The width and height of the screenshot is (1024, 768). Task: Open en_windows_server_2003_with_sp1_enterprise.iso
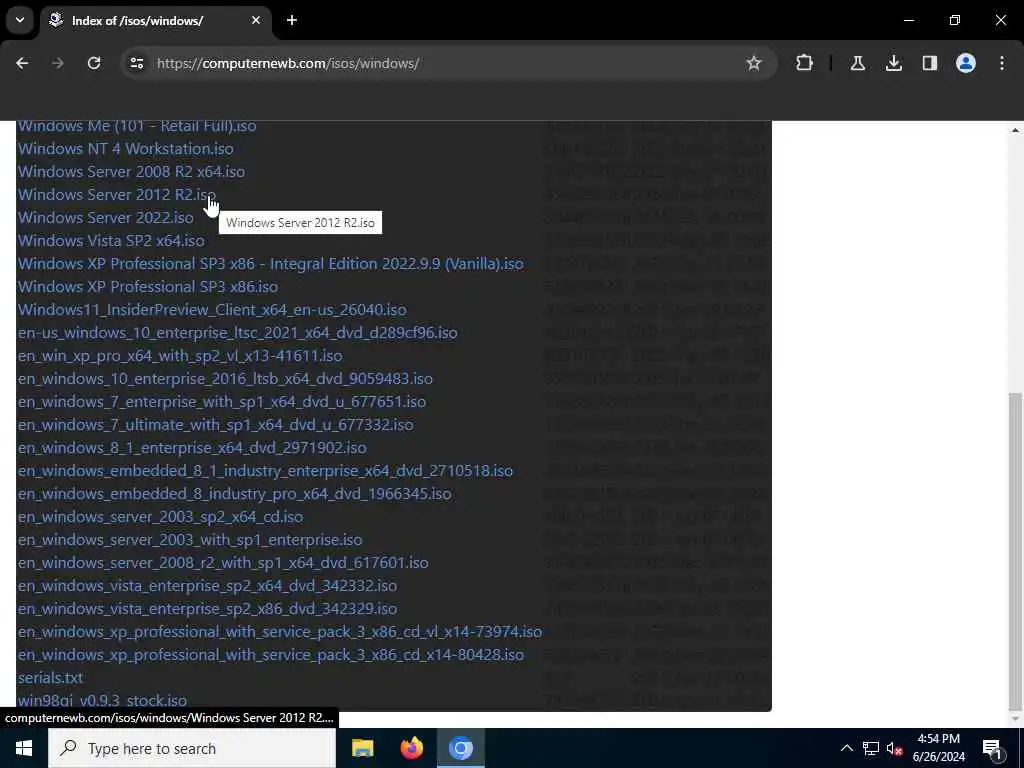pos(189,540)
